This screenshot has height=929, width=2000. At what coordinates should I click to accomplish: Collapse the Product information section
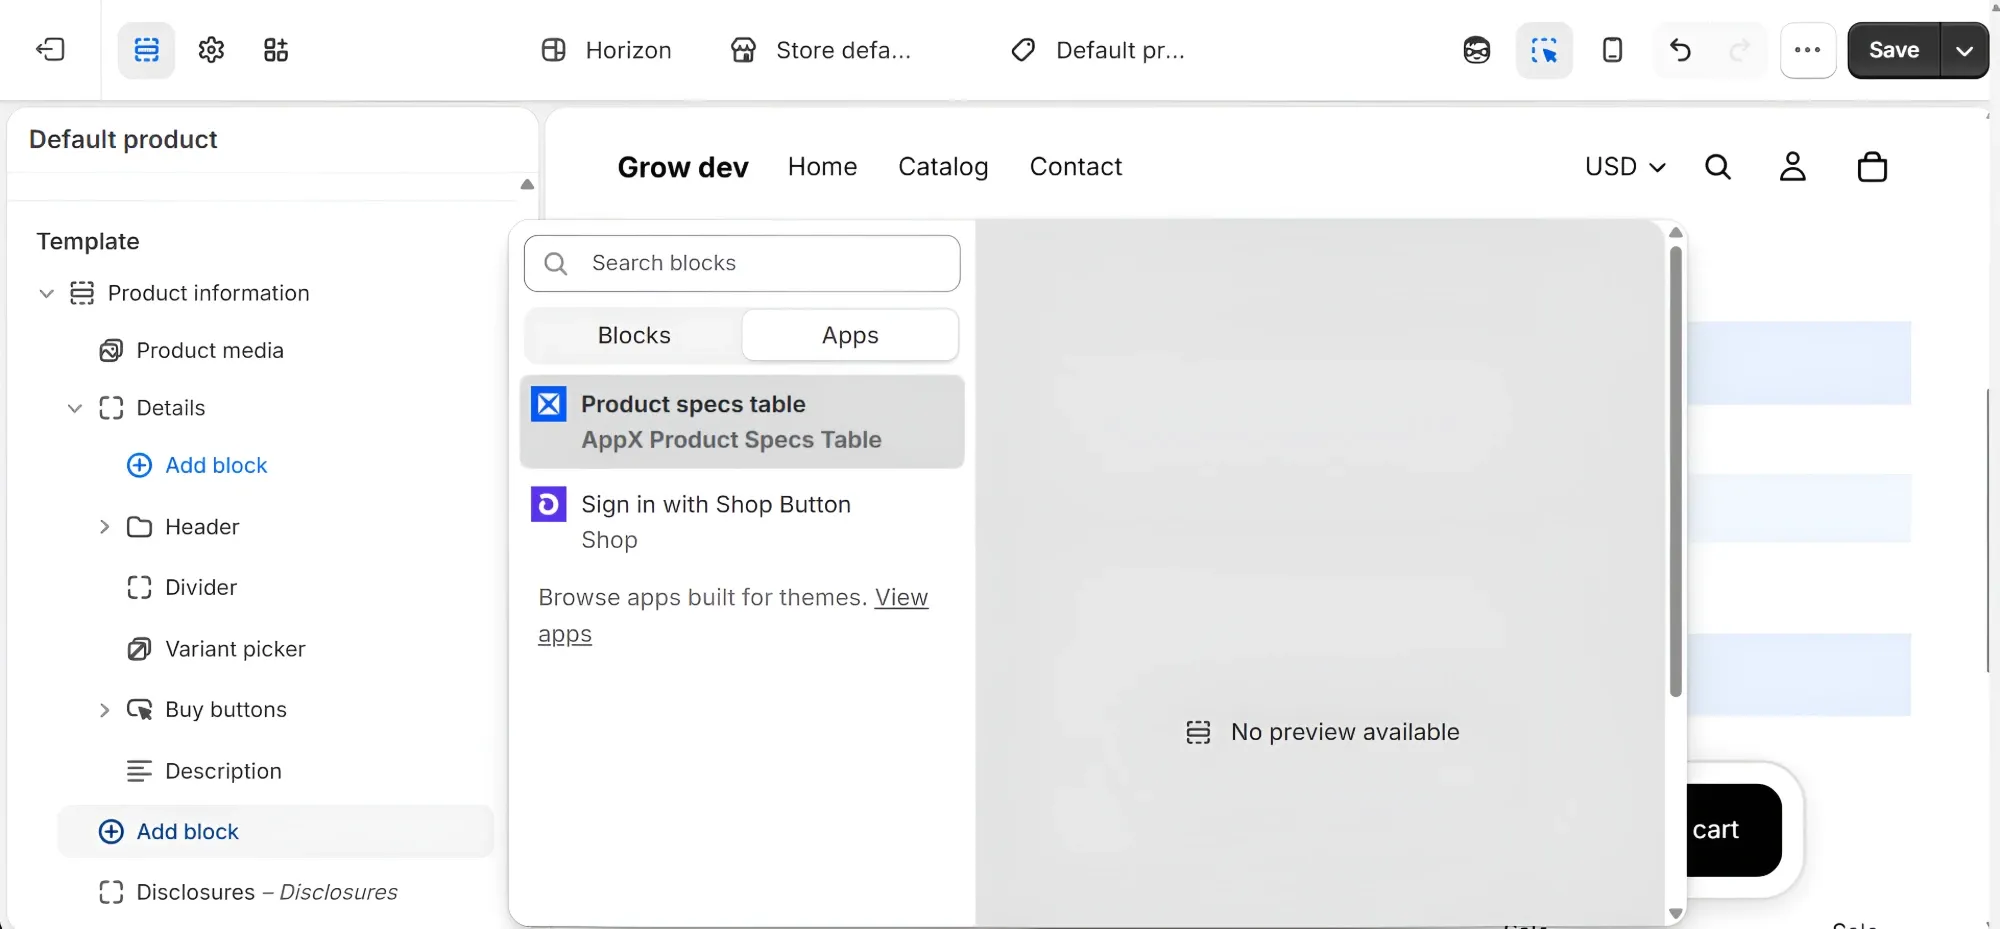pyautogui.click(x=46, y=293)
